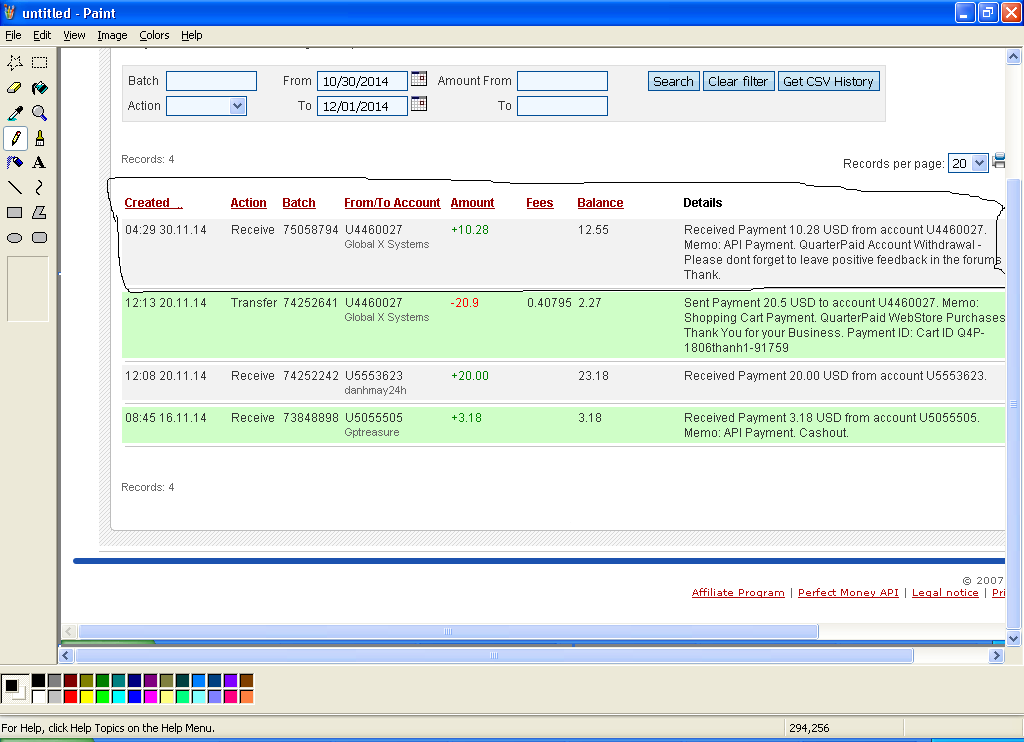Open the Colors menu
The height and width of the screenshot is (742, 1024).
click(154, 35)
